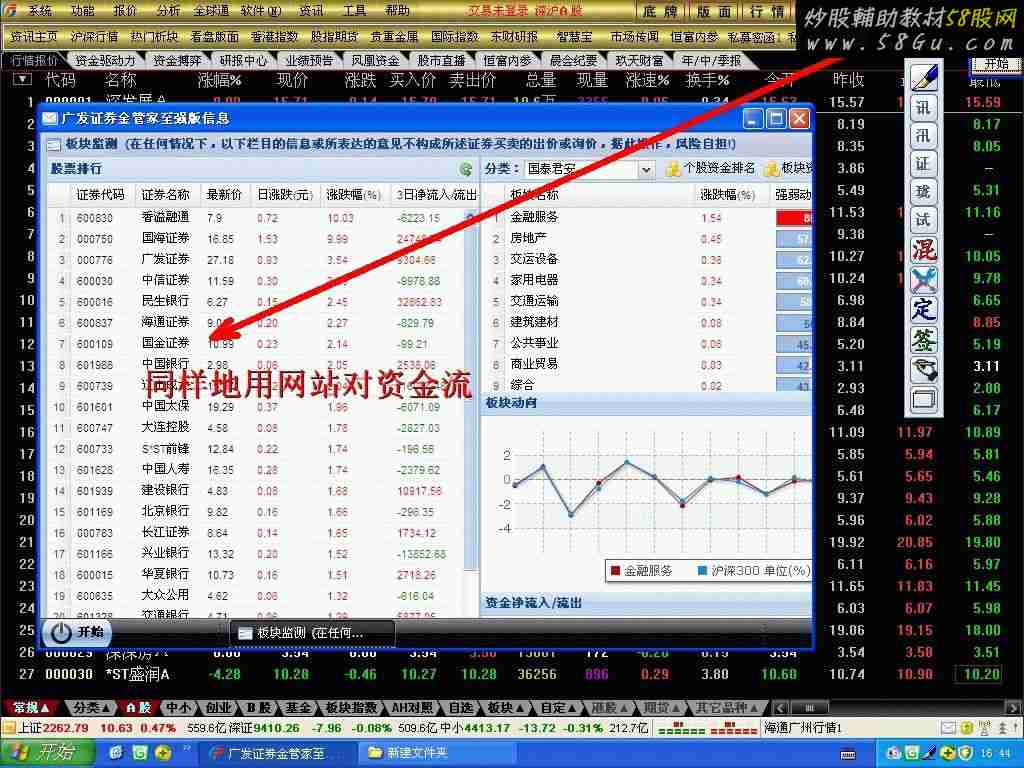Open the 资讯 menu

point(311,10)
